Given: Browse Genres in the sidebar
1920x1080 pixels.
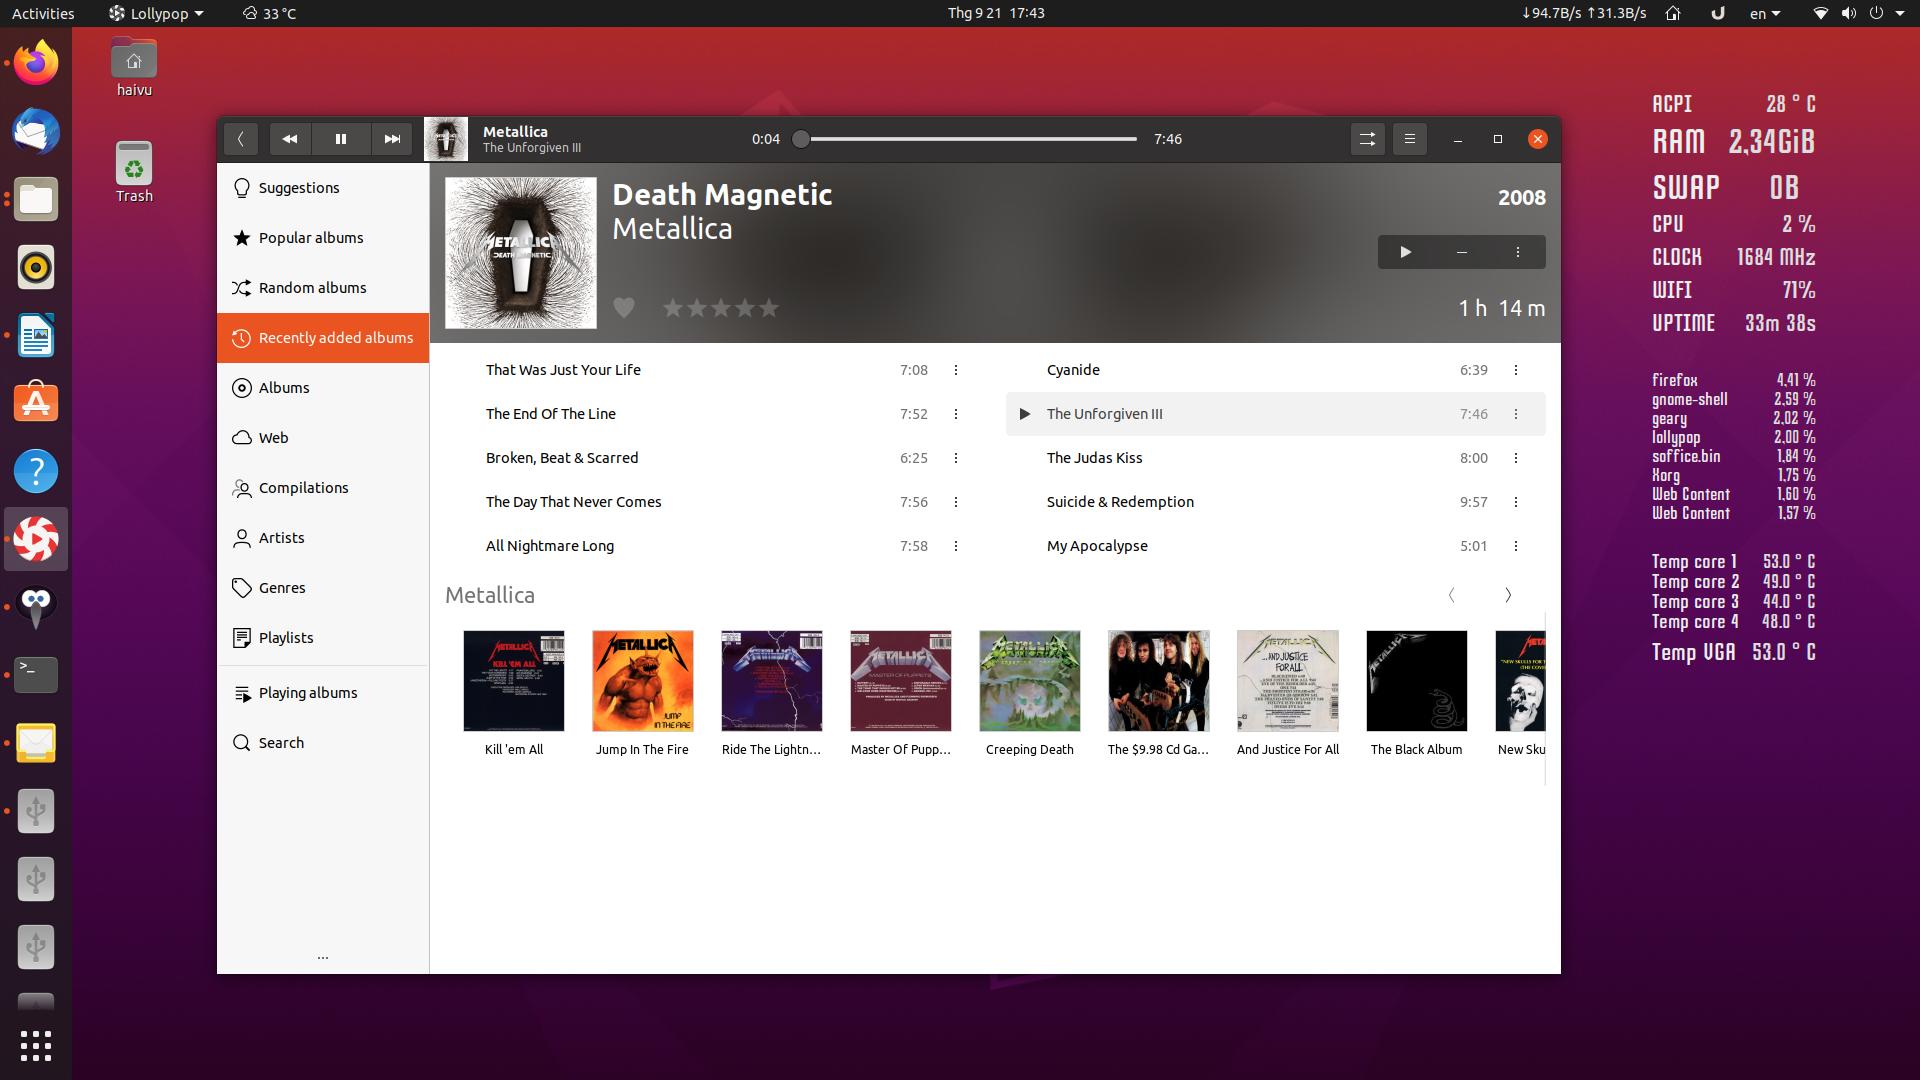Looking at the screenshot, I should pyautogui.click(x=323, y=588).
